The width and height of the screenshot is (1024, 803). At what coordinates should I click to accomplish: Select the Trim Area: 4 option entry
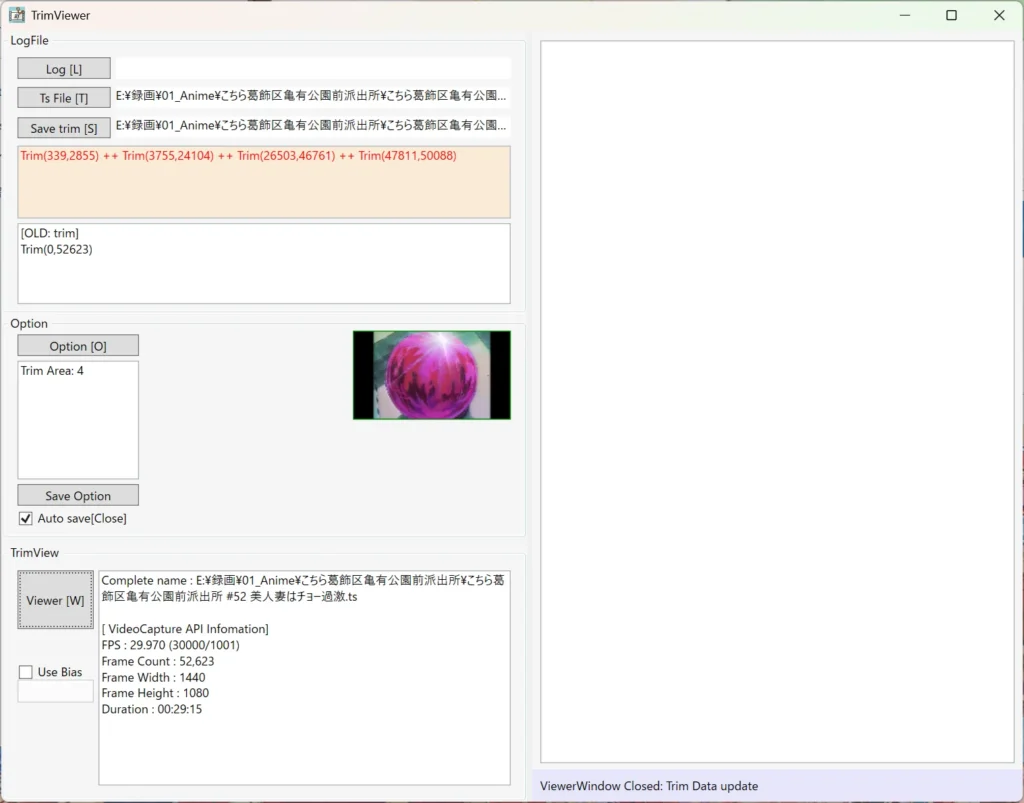click(53, 371)
